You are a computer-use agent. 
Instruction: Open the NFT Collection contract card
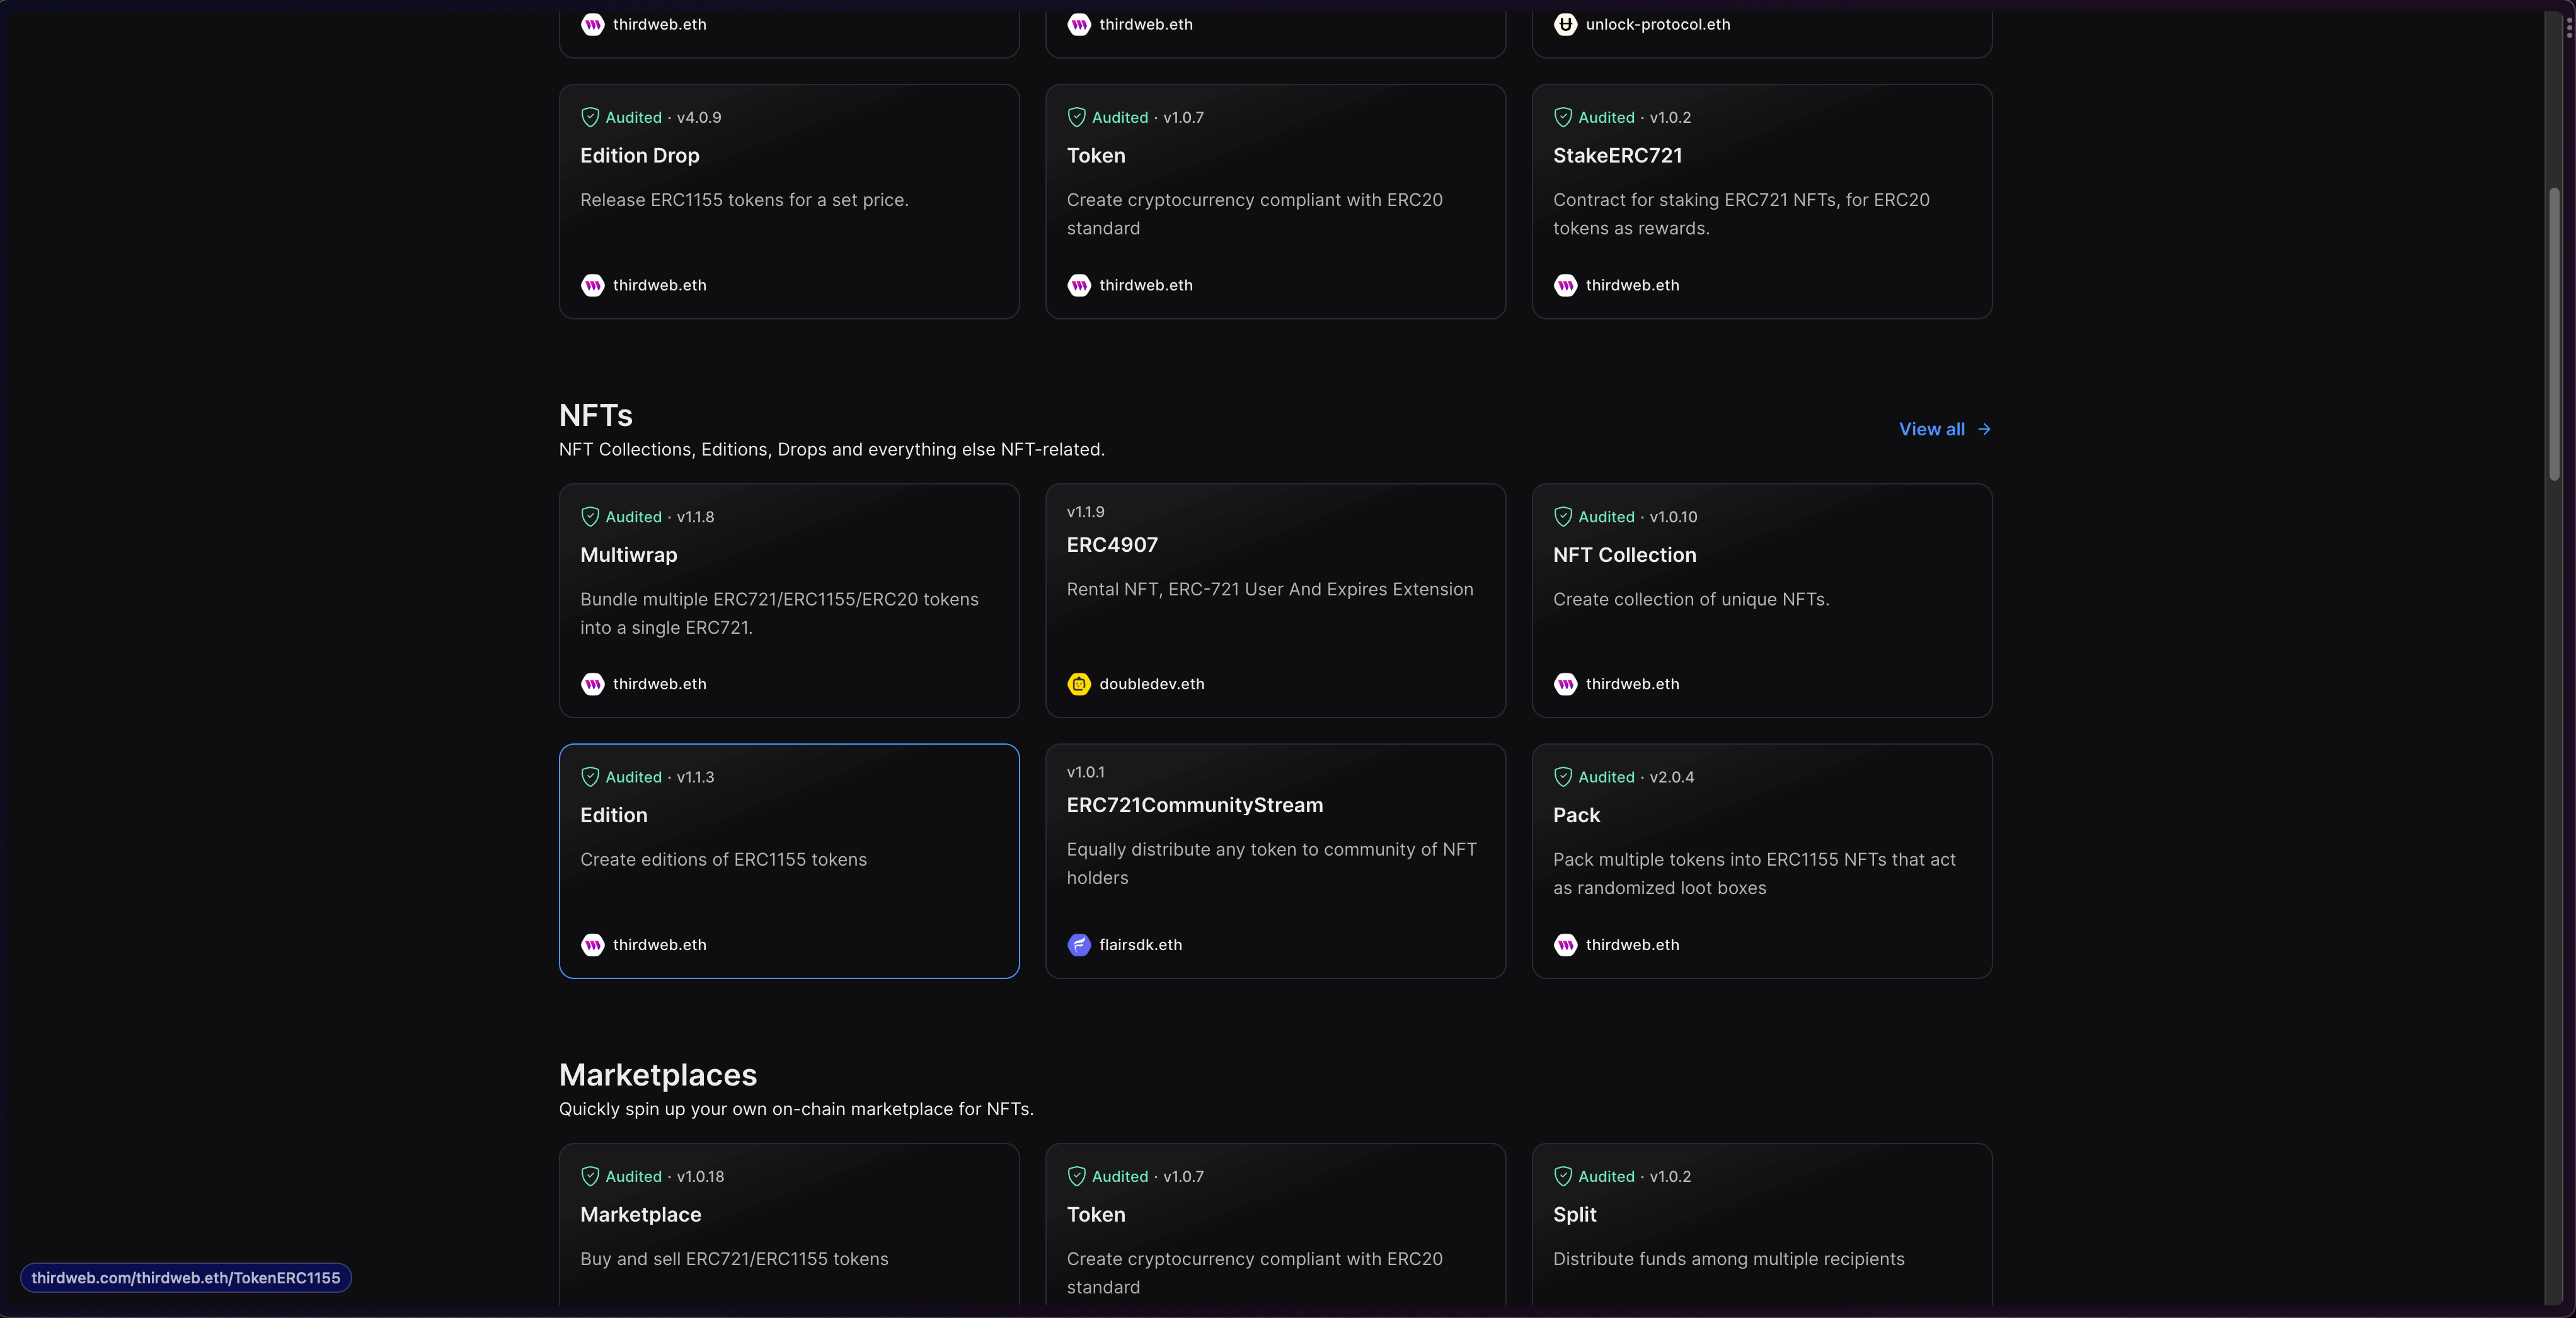pyautogui.click(x=1762, y=601)
